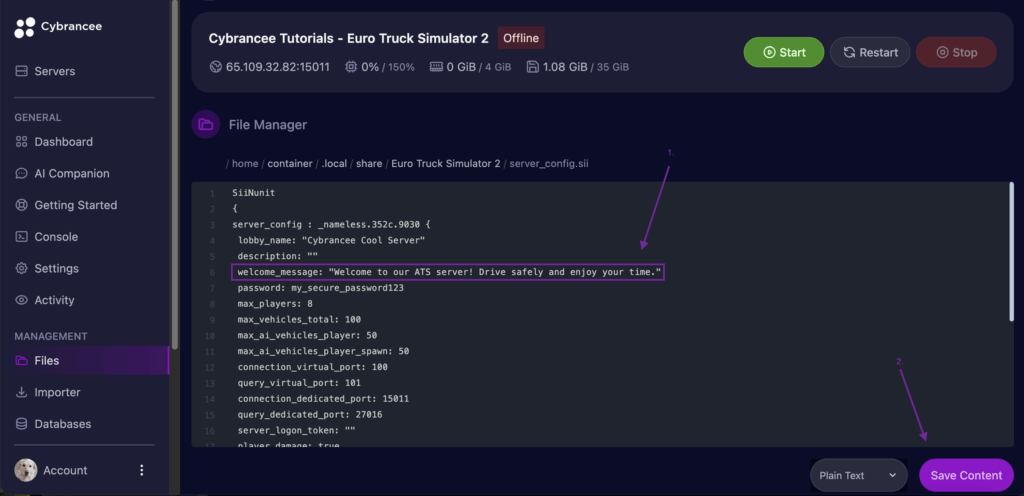Click the server address 65.109.32.82:15011

pyautogui.click(x=278, y=67)
